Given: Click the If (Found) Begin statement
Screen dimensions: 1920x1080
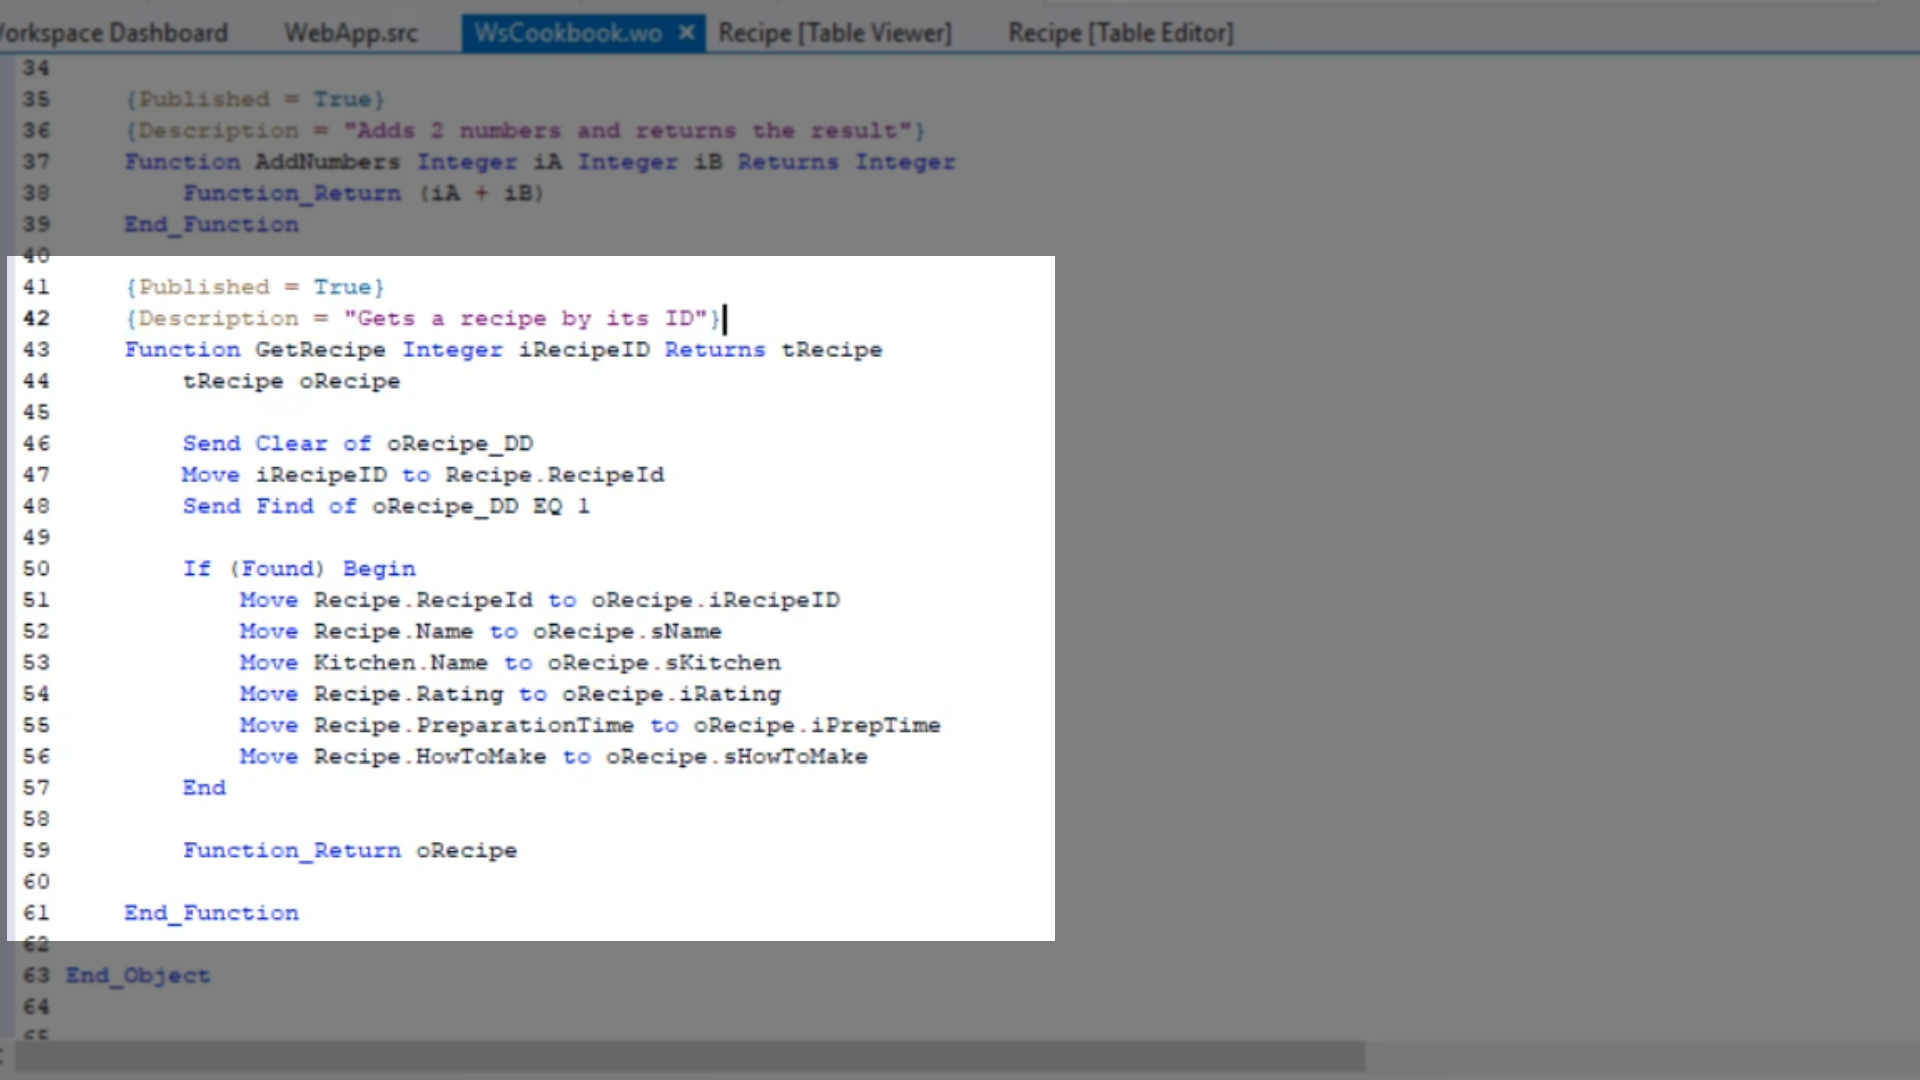Looking at the screenshot, I should pos(298,569).
